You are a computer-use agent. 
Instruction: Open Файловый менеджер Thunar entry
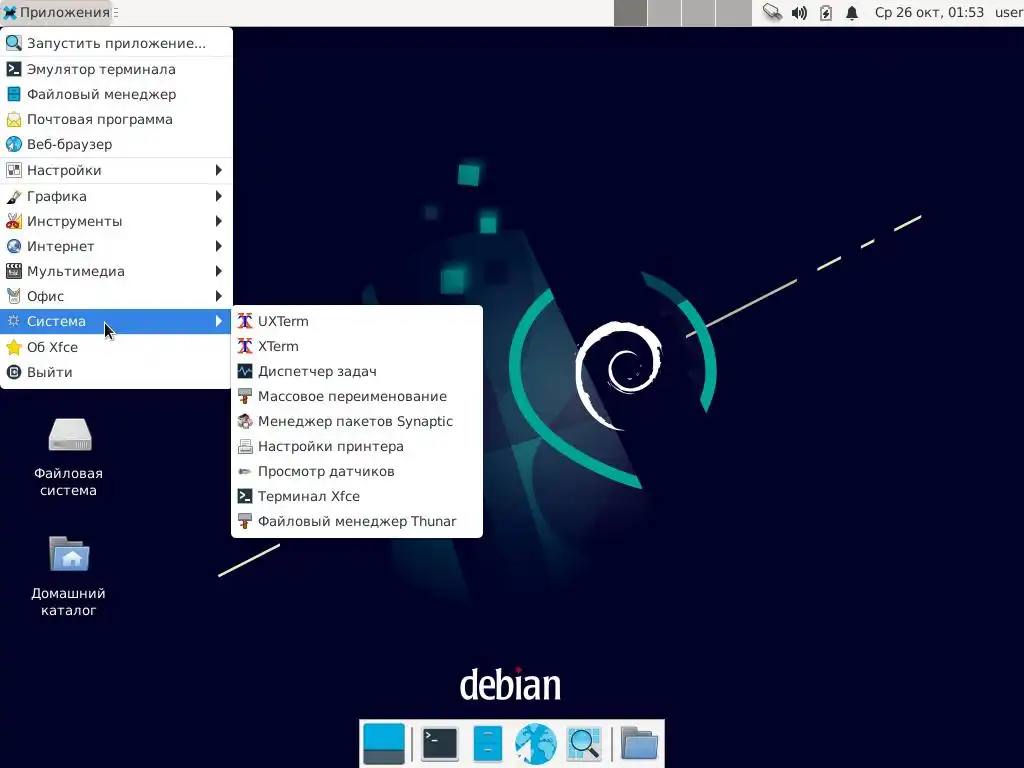(357, 521)
